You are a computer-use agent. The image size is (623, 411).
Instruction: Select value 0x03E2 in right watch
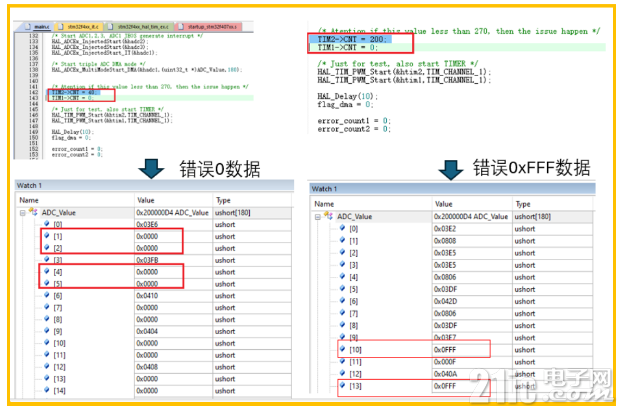coord(445,229)
